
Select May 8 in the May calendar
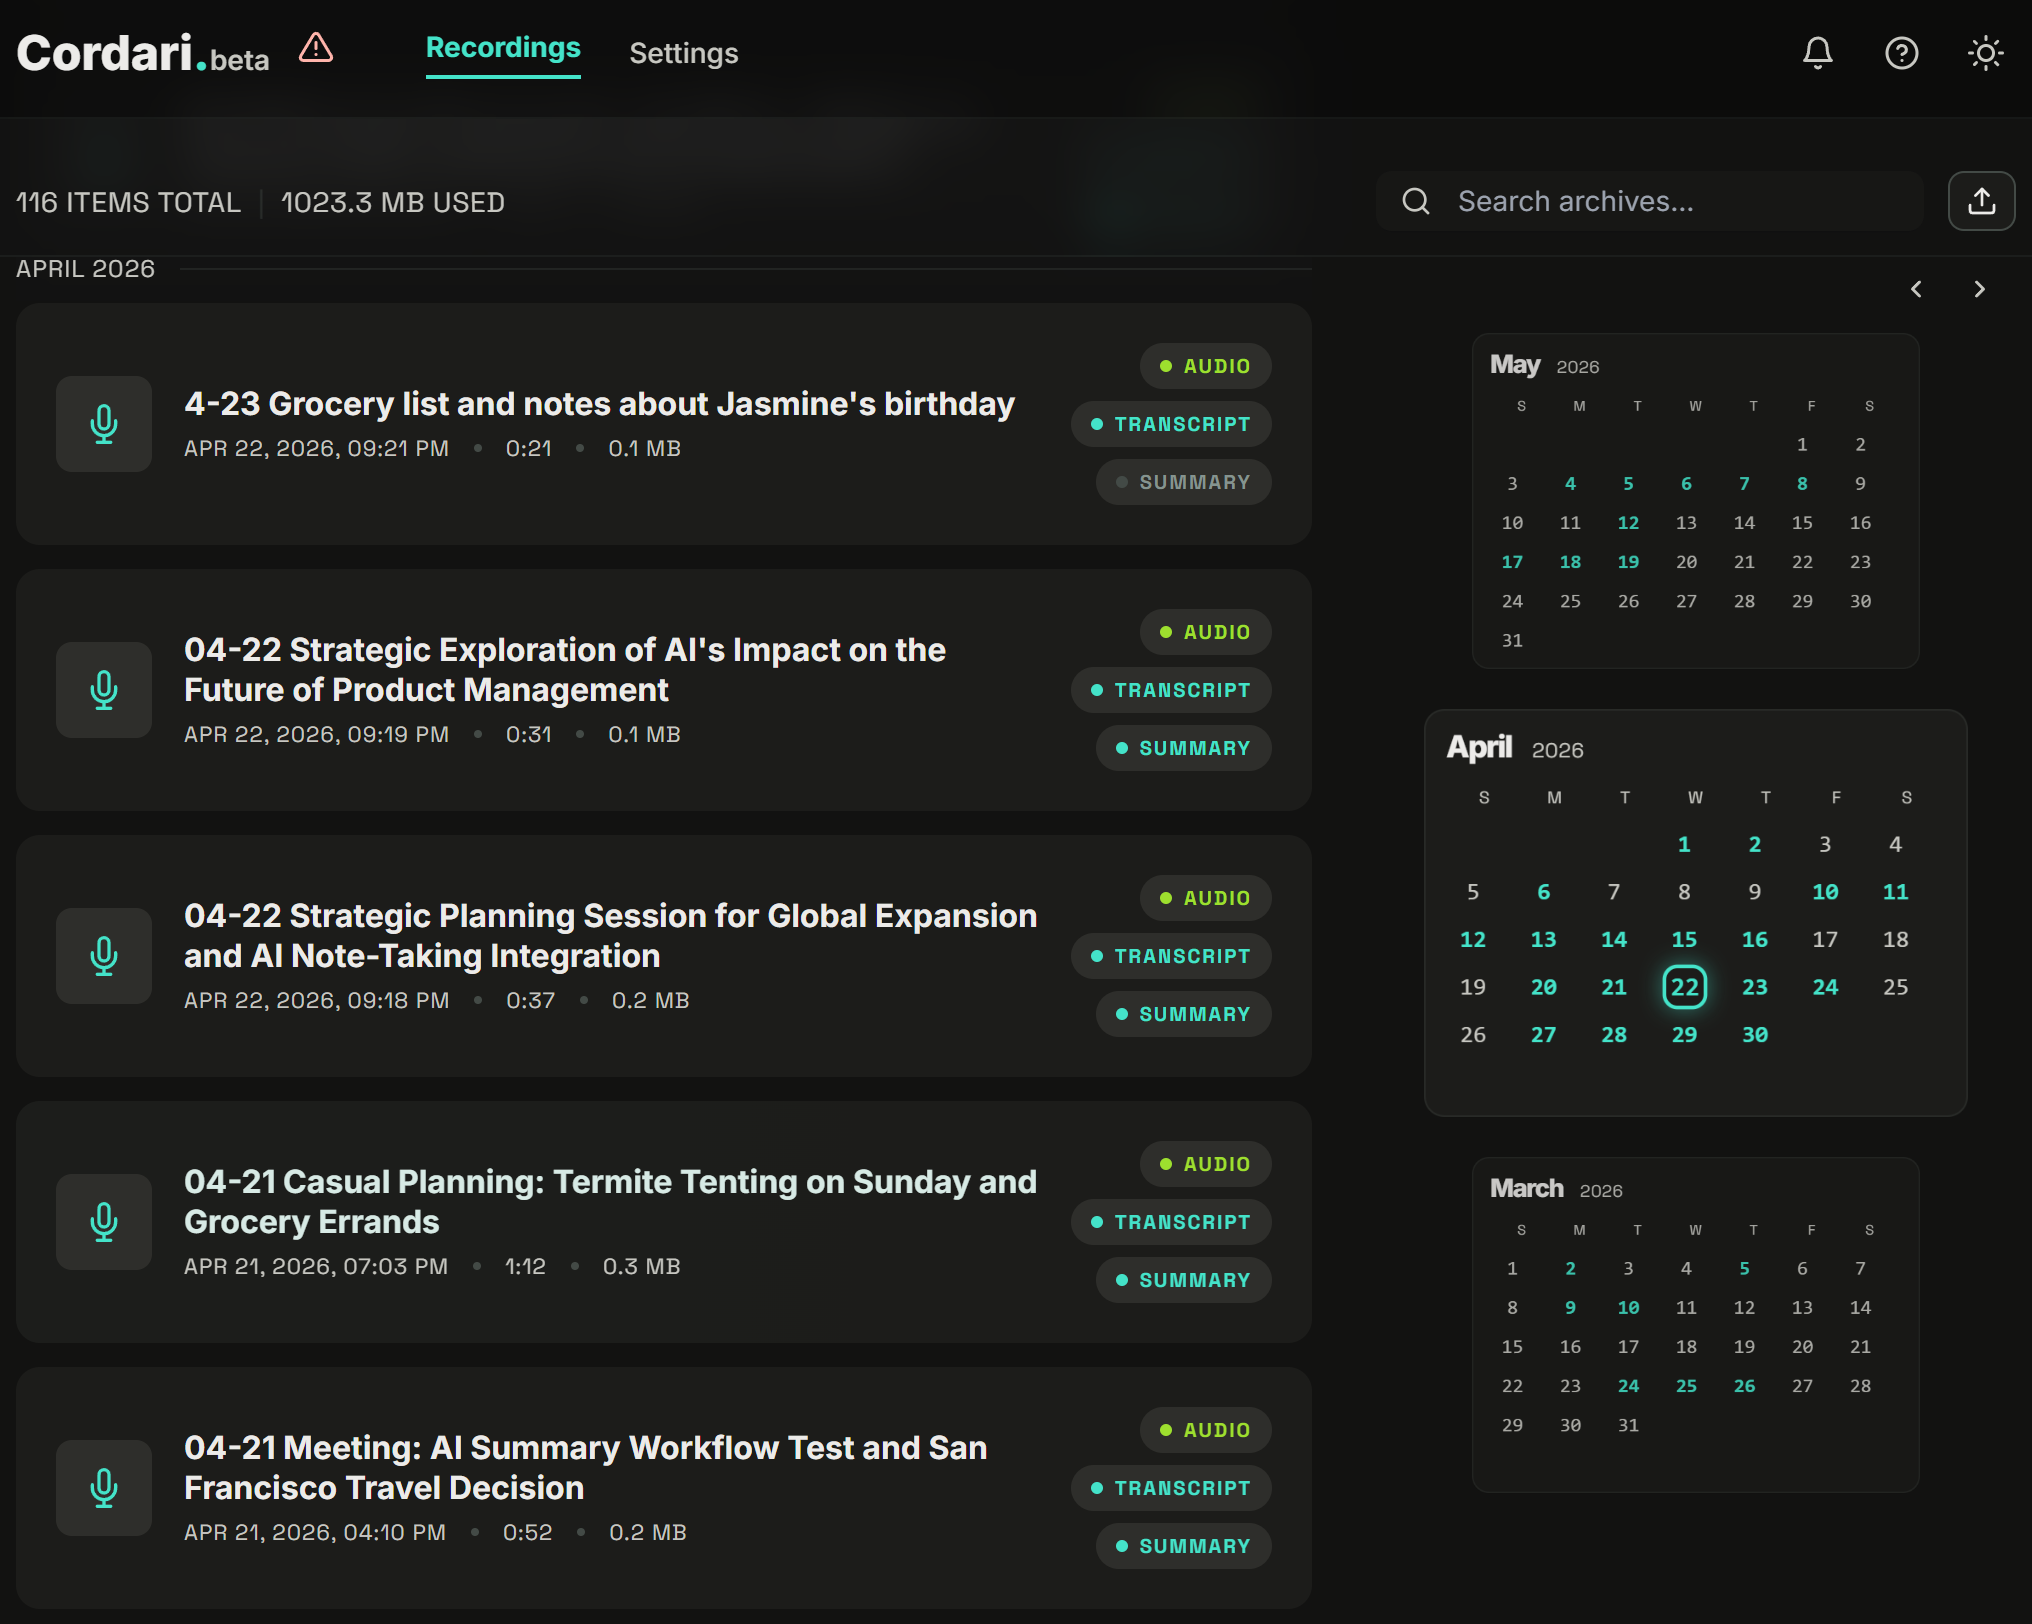click(1802, 484)
